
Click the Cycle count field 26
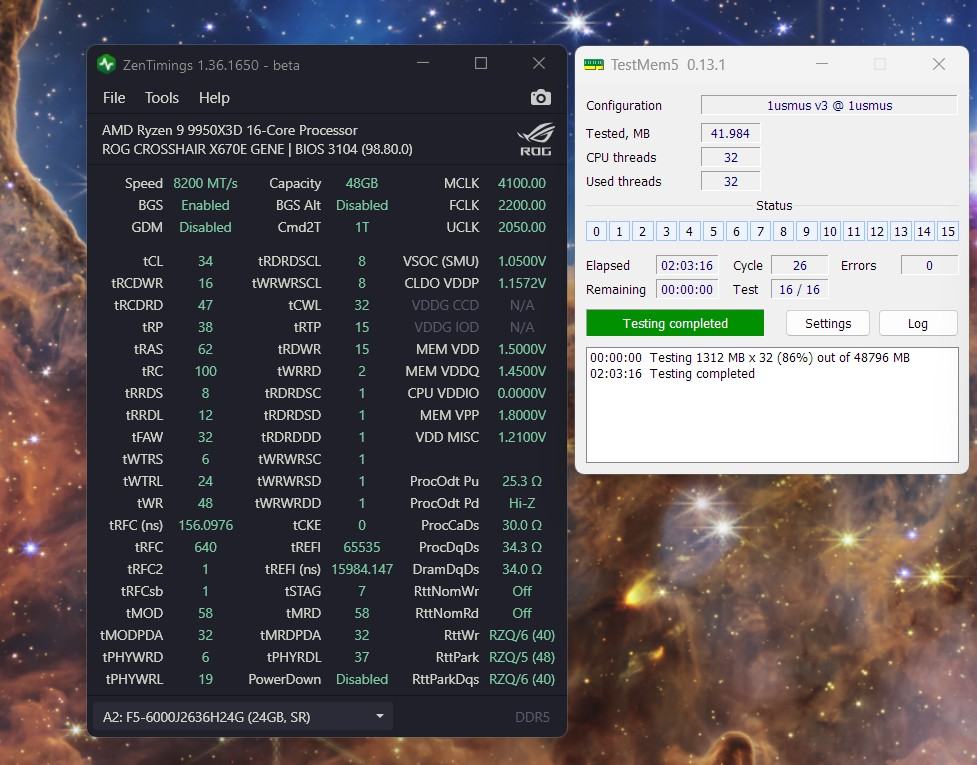(x=799, y=265)
